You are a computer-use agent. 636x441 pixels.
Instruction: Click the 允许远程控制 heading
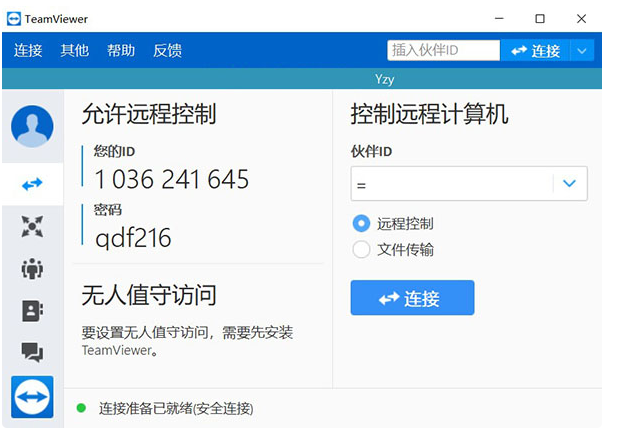click(x=149, y=114)
